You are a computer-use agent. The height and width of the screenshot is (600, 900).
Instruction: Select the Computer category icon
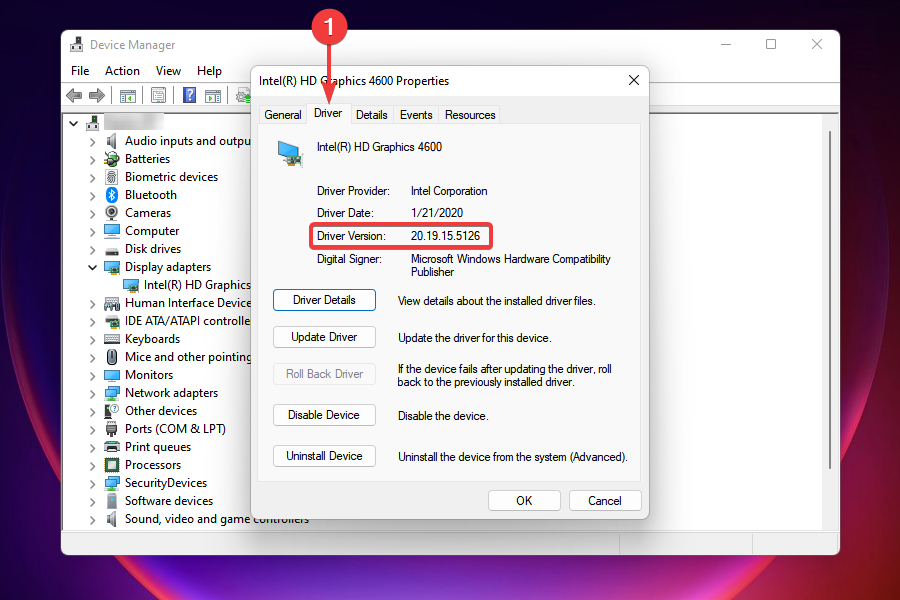point(112,231)
